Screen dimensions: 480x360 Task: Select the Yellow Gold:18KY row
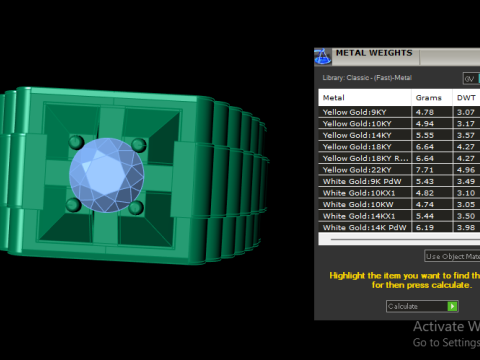(399, 147)
